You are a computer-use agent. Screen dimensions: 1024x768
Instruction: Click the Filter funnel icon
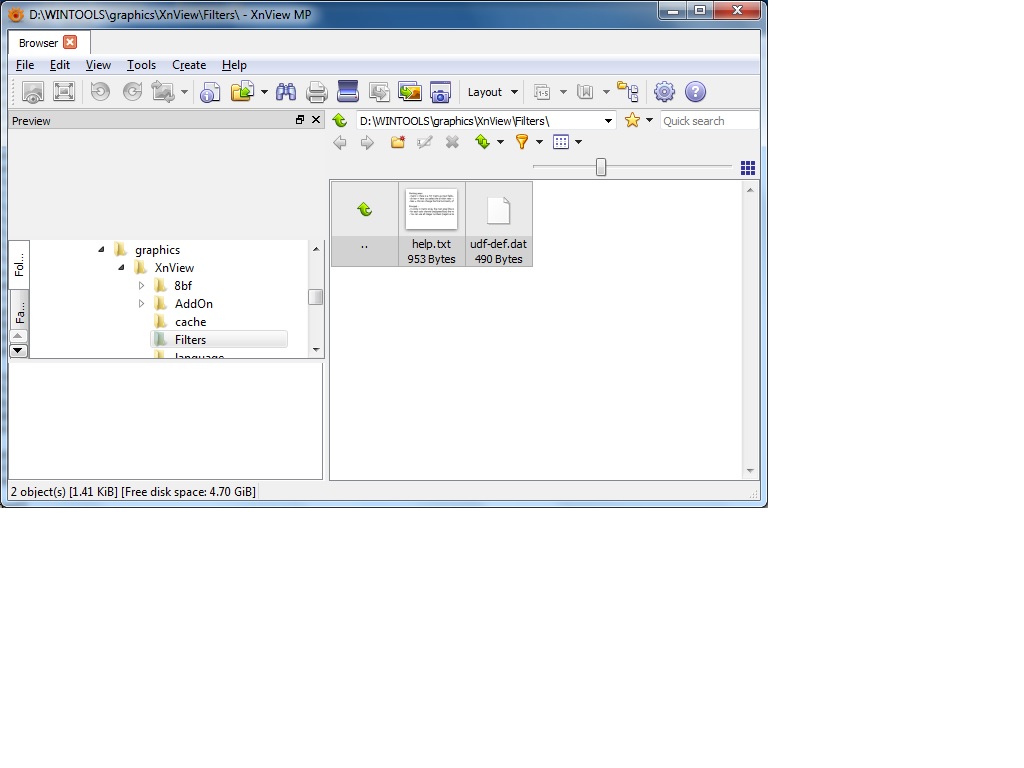point(522,142)
